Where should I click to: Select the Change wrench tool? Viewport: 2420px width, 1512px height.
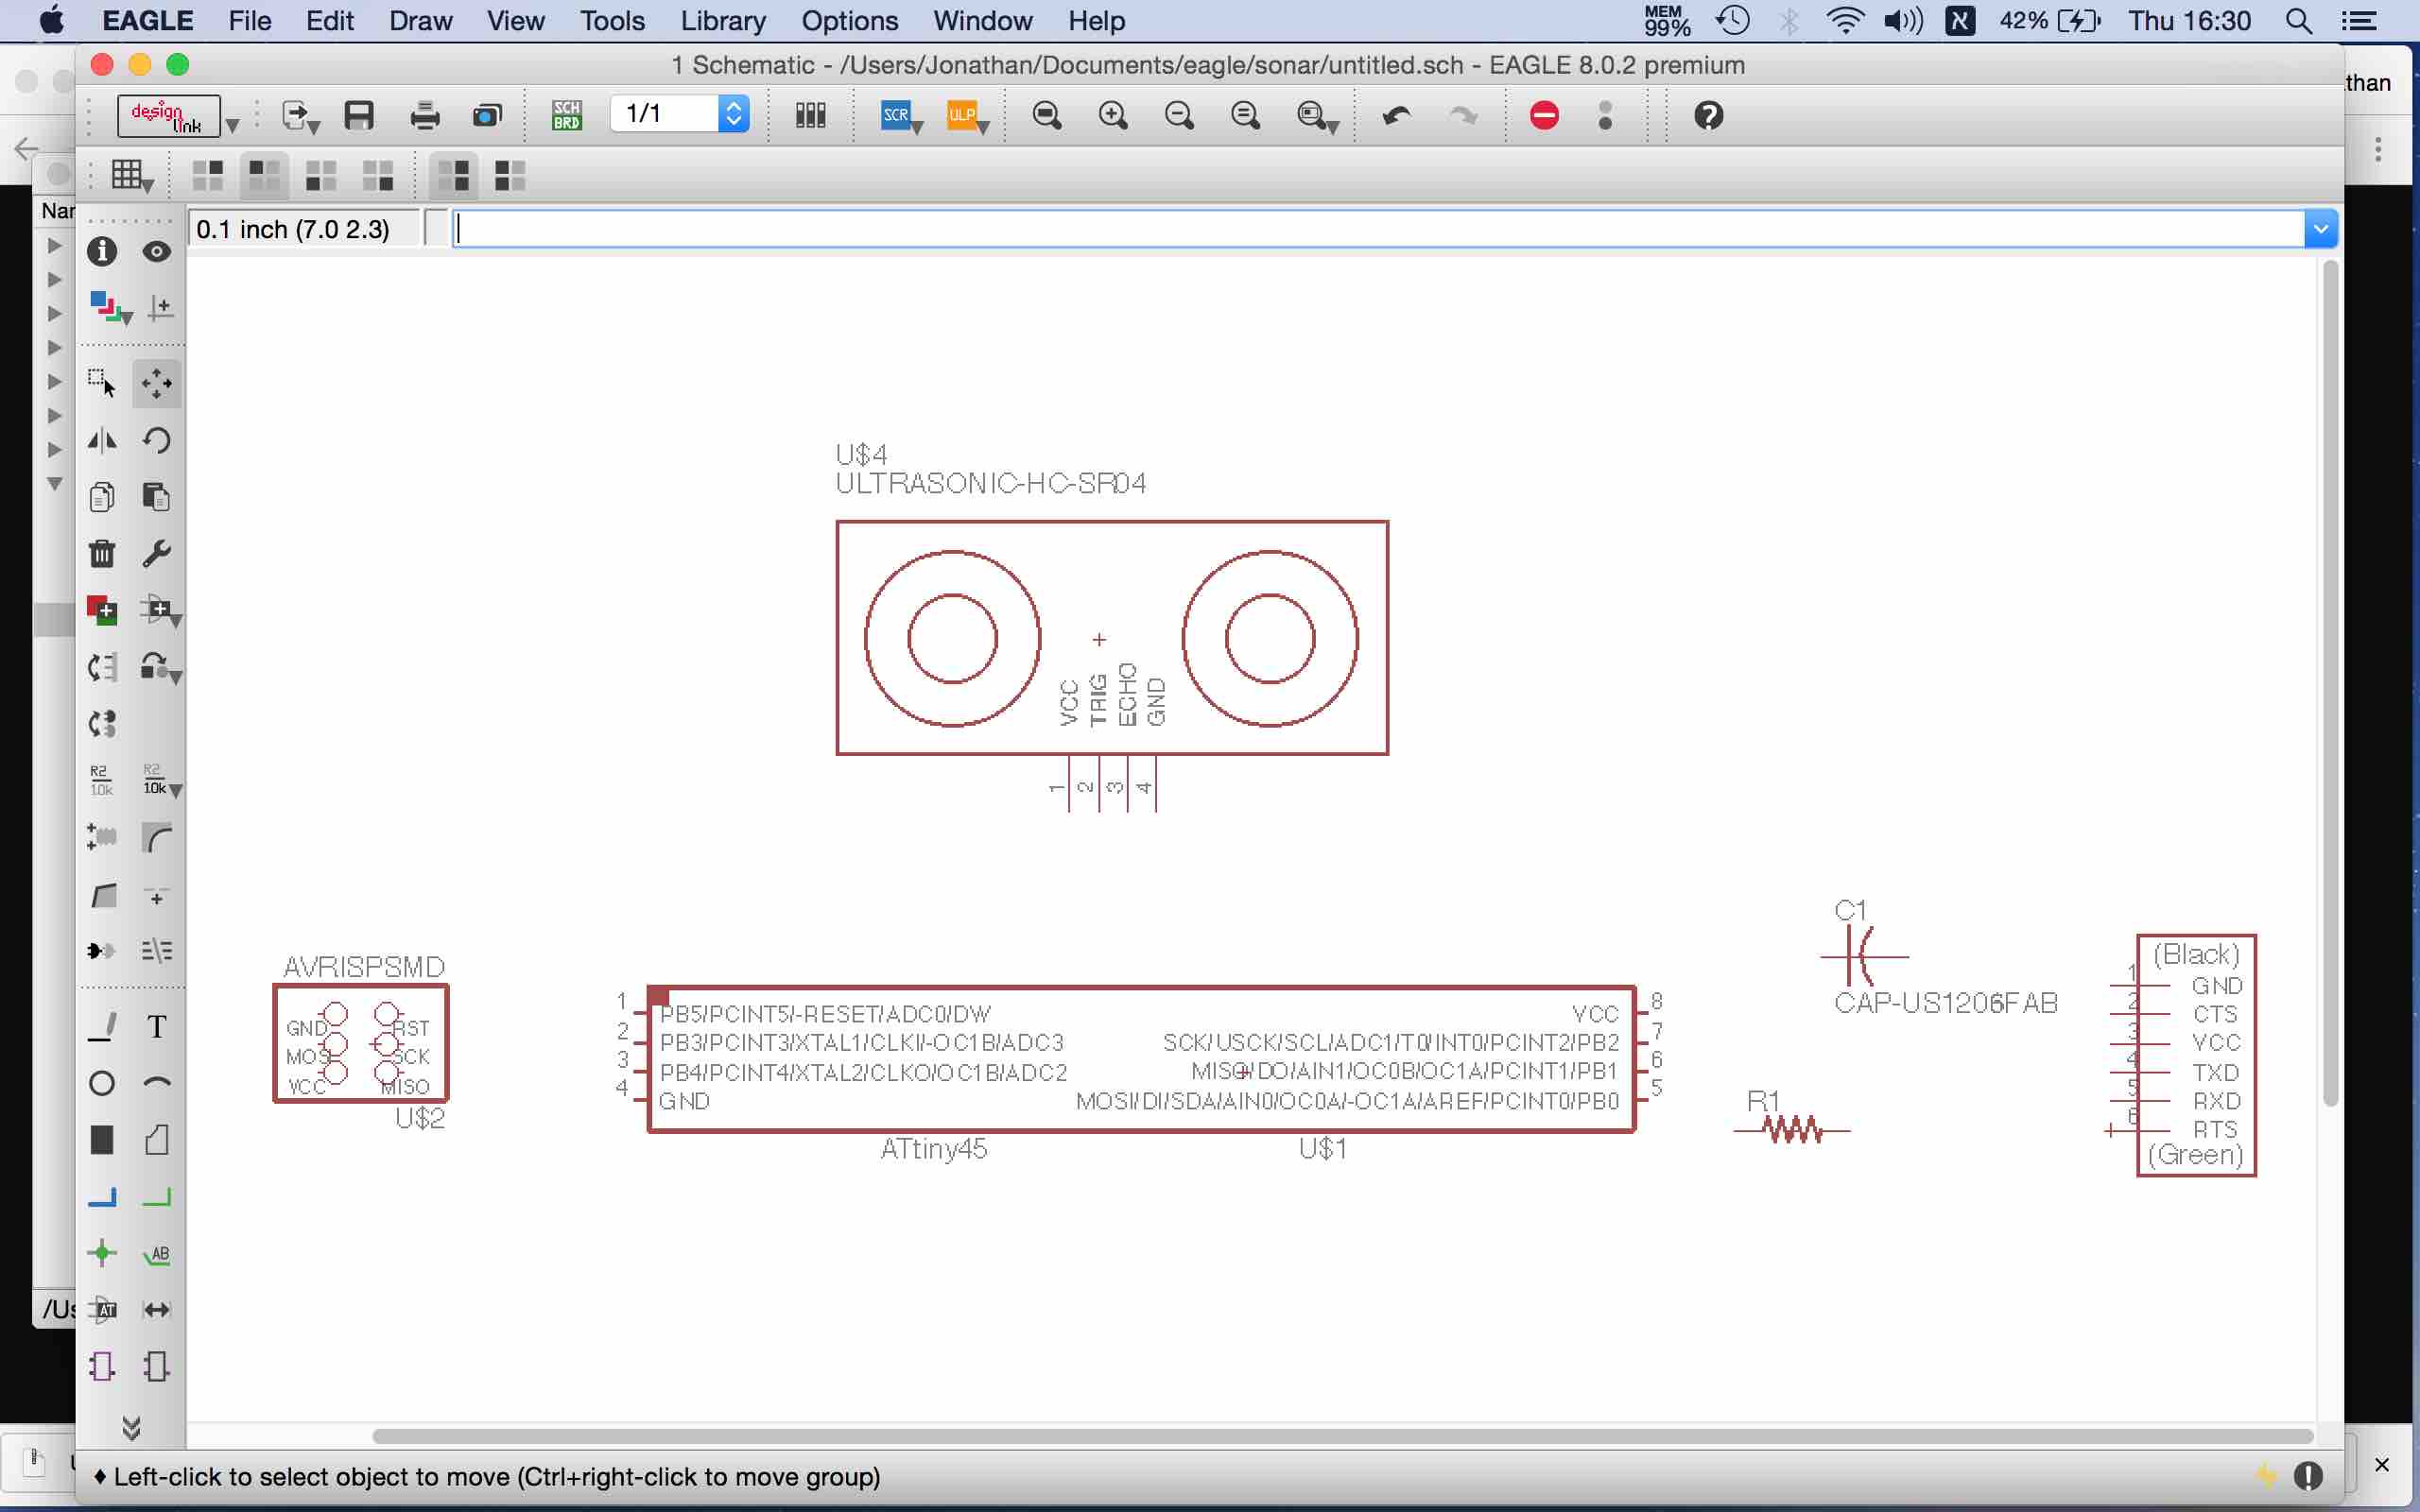pyautogui.click(x=157, y=553)
